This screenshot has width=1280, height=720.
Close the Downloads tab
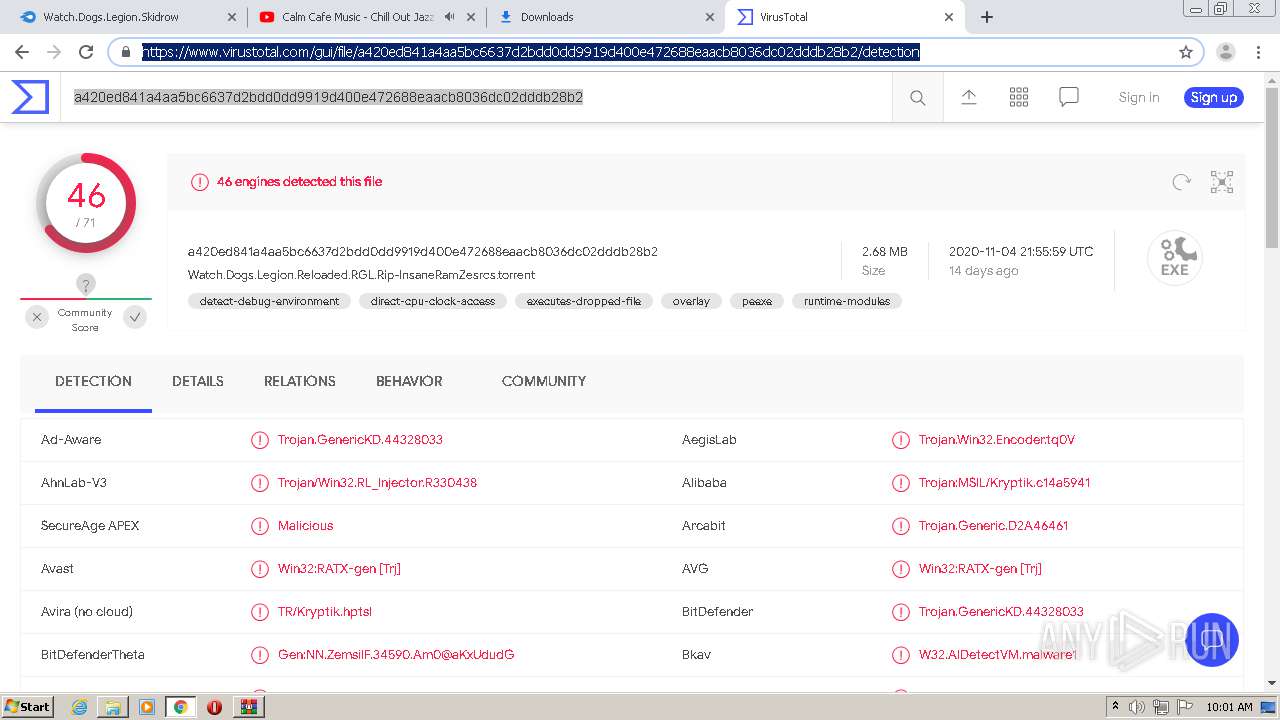(710, 17)
